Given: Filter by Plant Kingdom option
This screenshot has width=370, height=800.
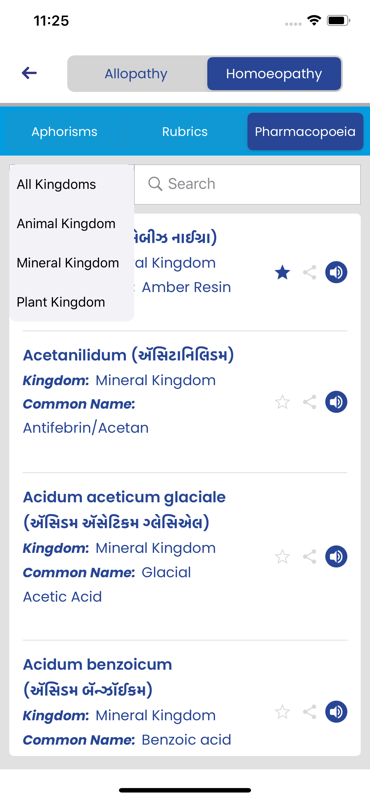Looking at the screenshot, I should click(x=71, y=302).
